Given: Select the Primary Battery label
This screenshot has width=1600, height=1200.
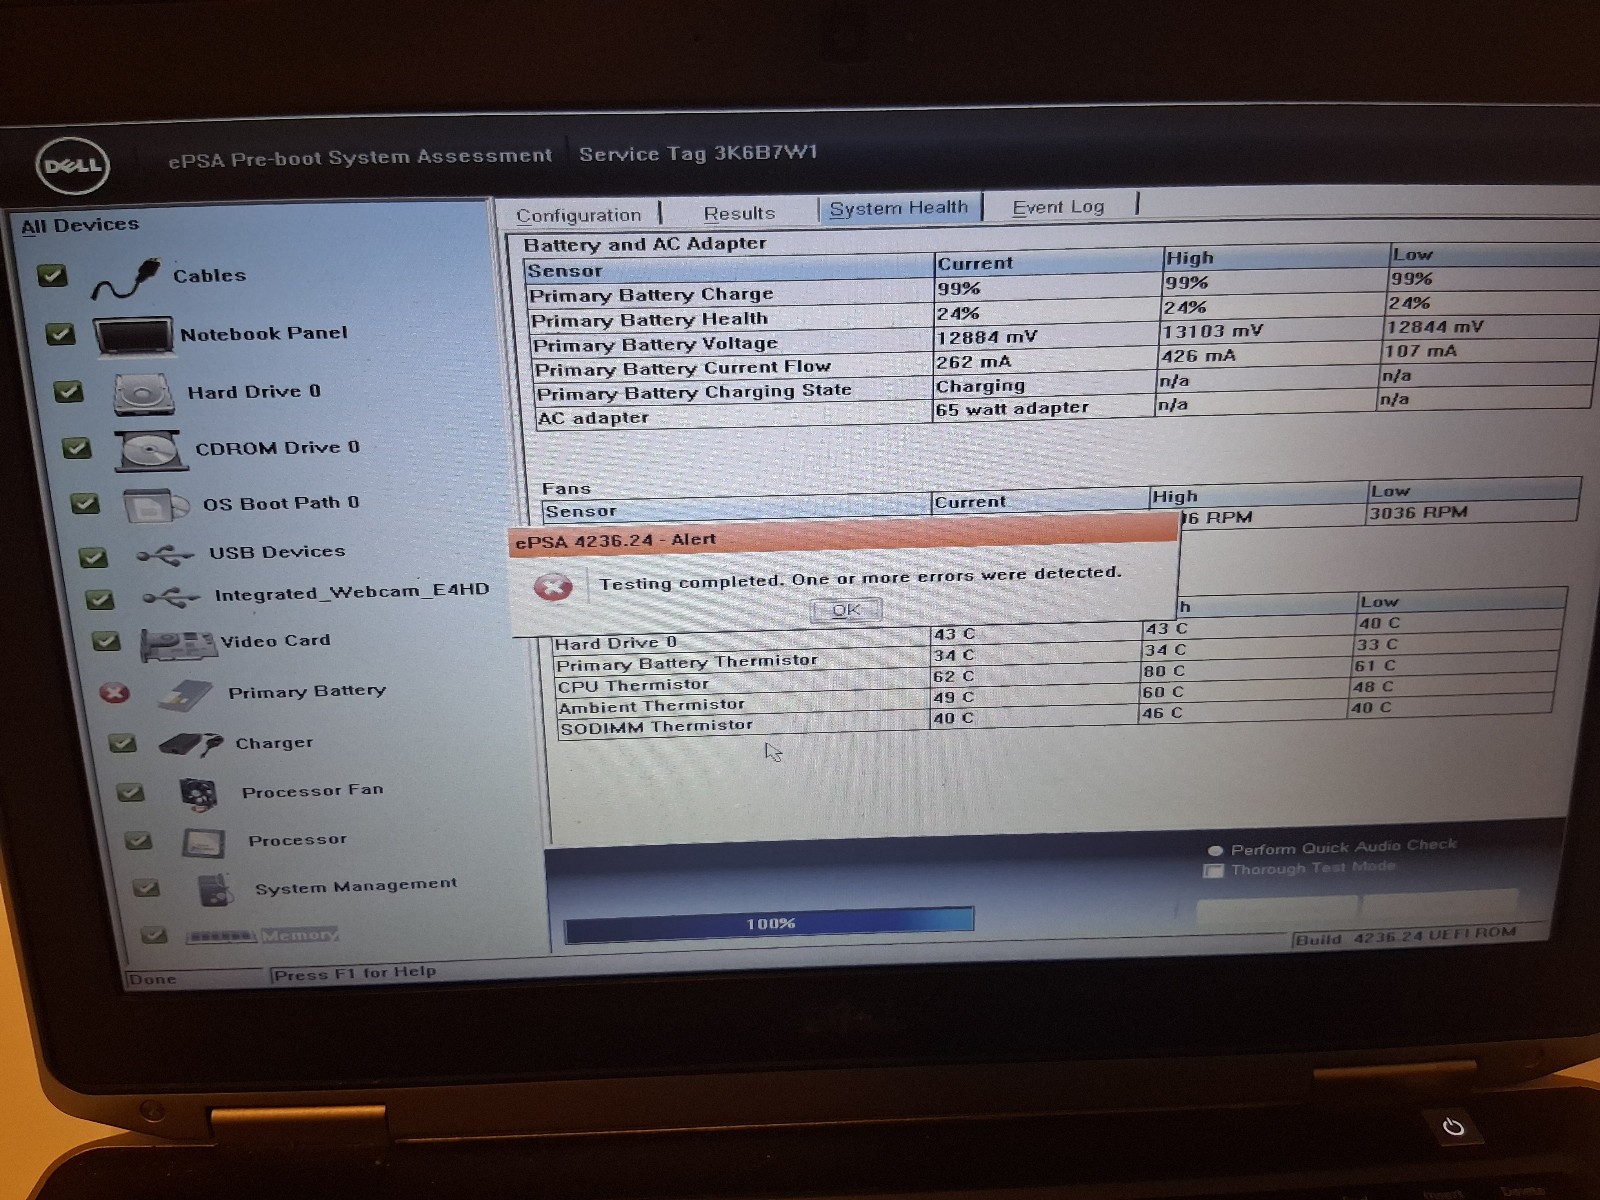Looking at the screenshot, I should click(307, 691).
